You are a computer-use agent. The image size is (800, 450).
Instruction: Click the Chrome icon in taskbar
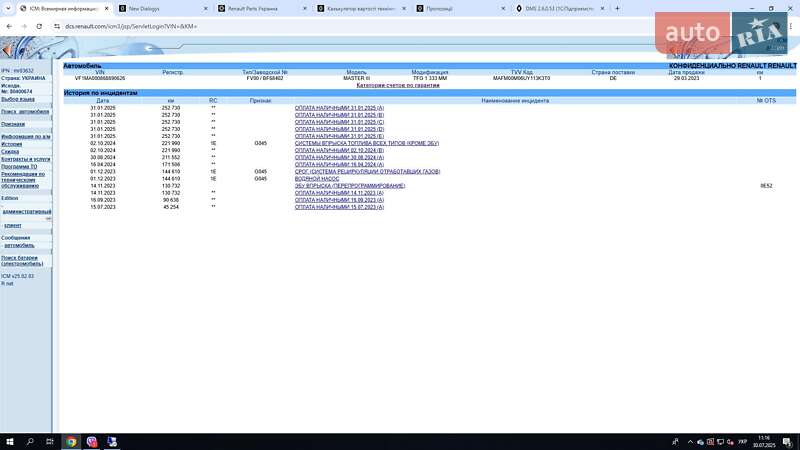click(71, 441)
